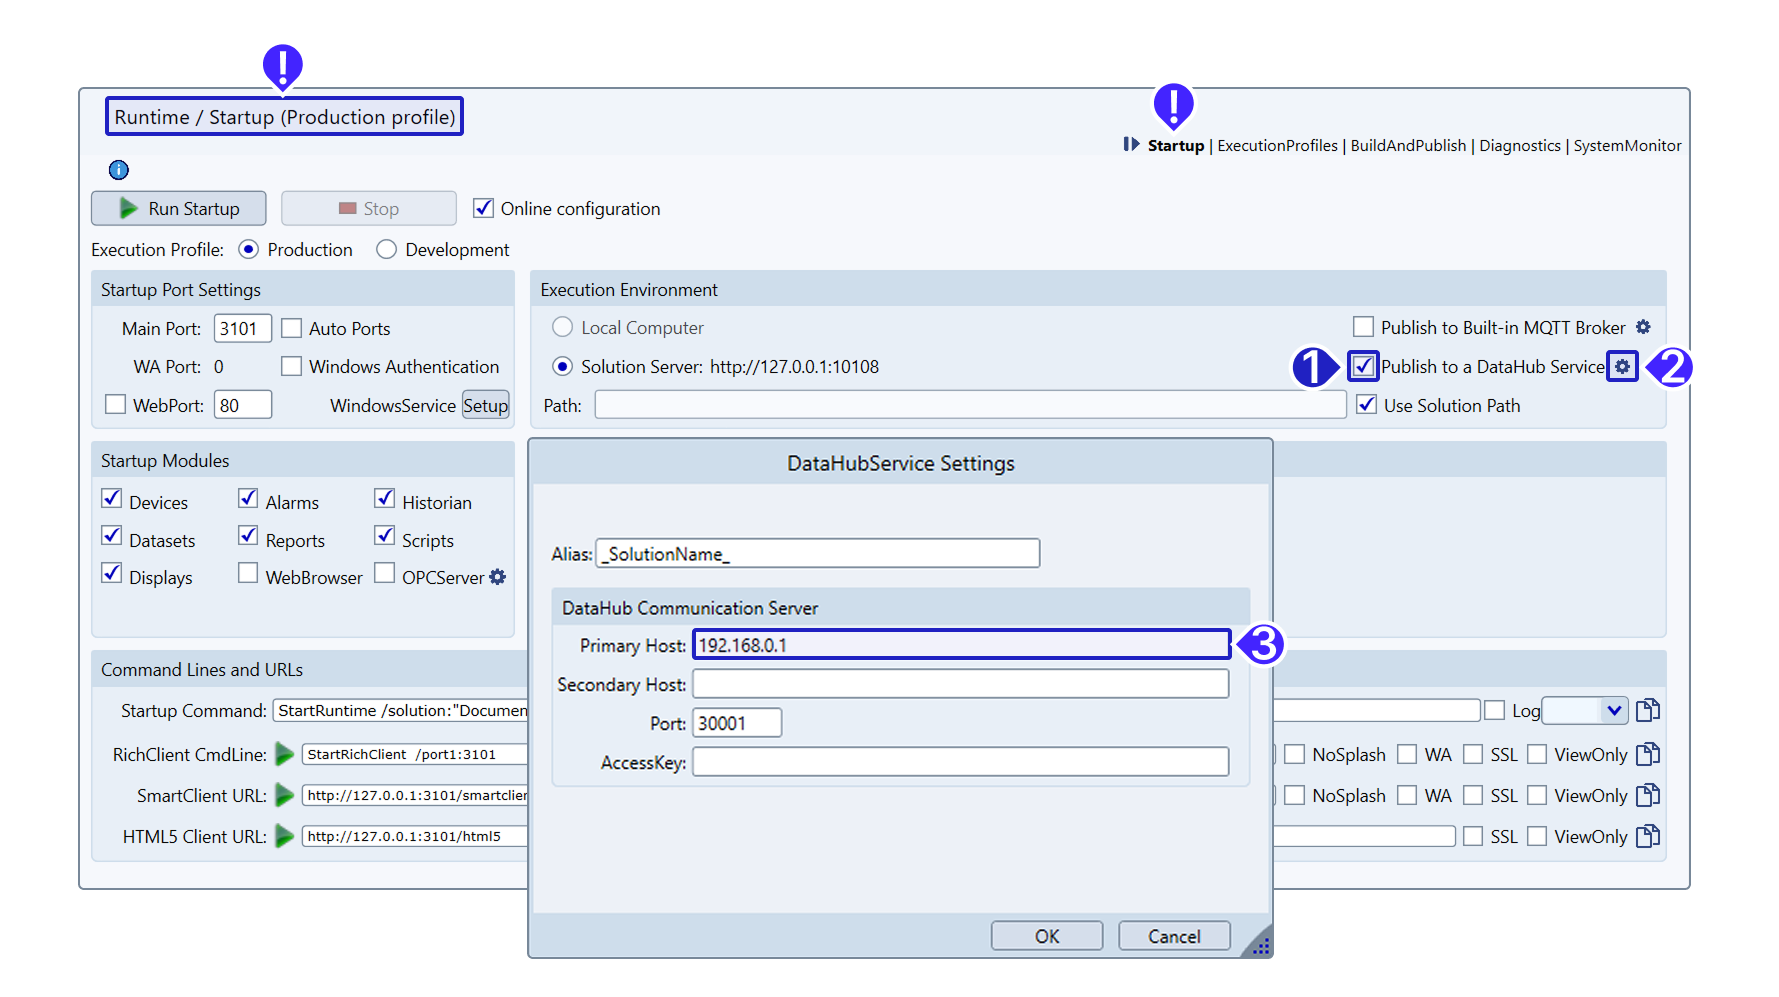
Task: Select the Local Computer option
Action: pyautogui.click(x=563, y=327)
